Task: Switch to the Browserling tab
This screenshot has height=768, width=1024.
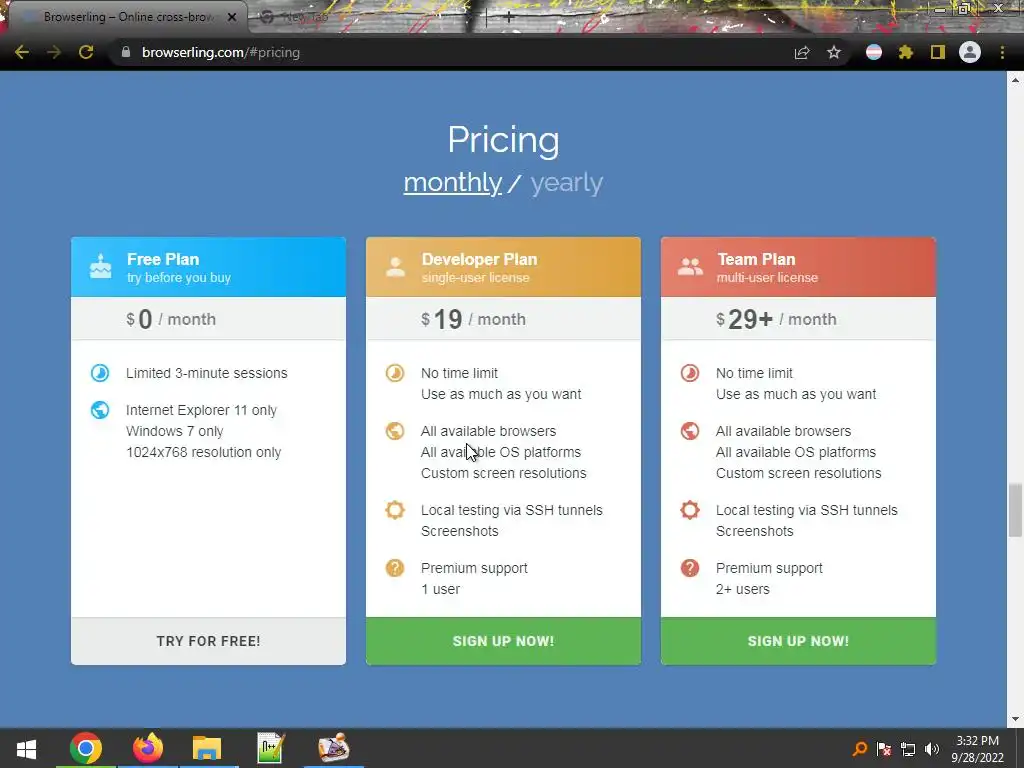Action: tap(127, 17)
